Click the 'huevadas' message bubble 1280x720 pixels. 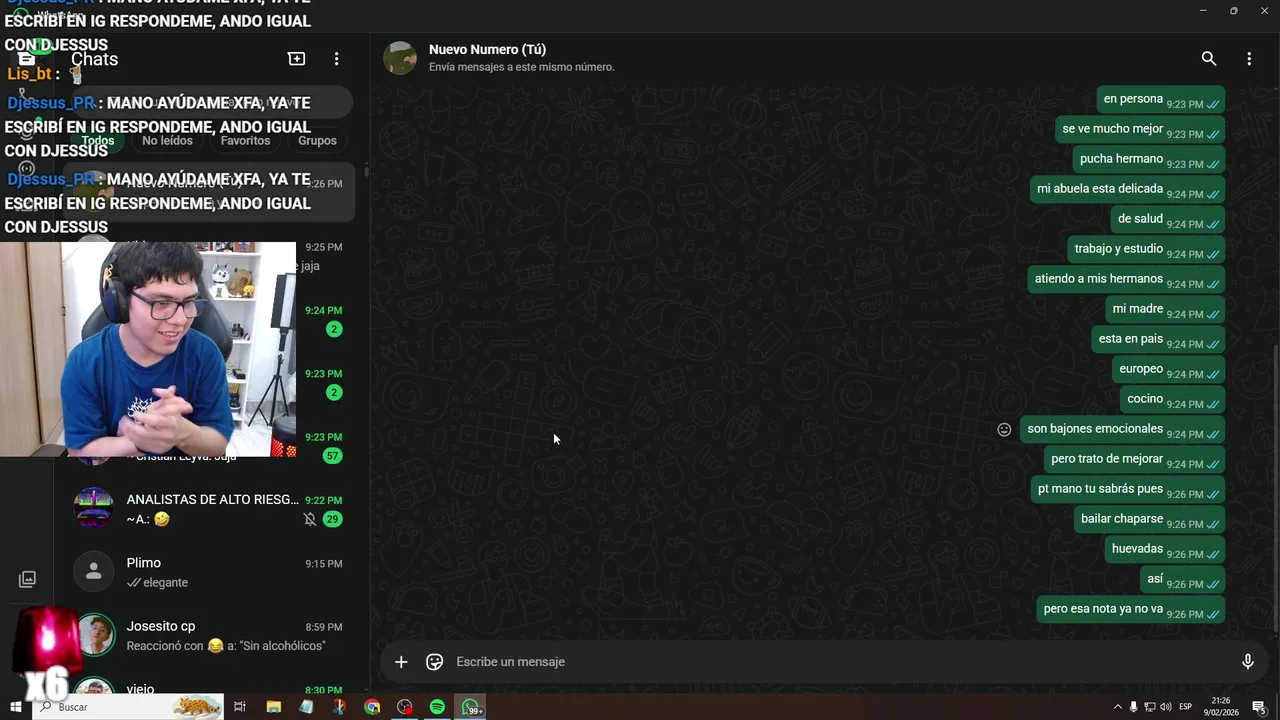click(x=1165, y=550)
